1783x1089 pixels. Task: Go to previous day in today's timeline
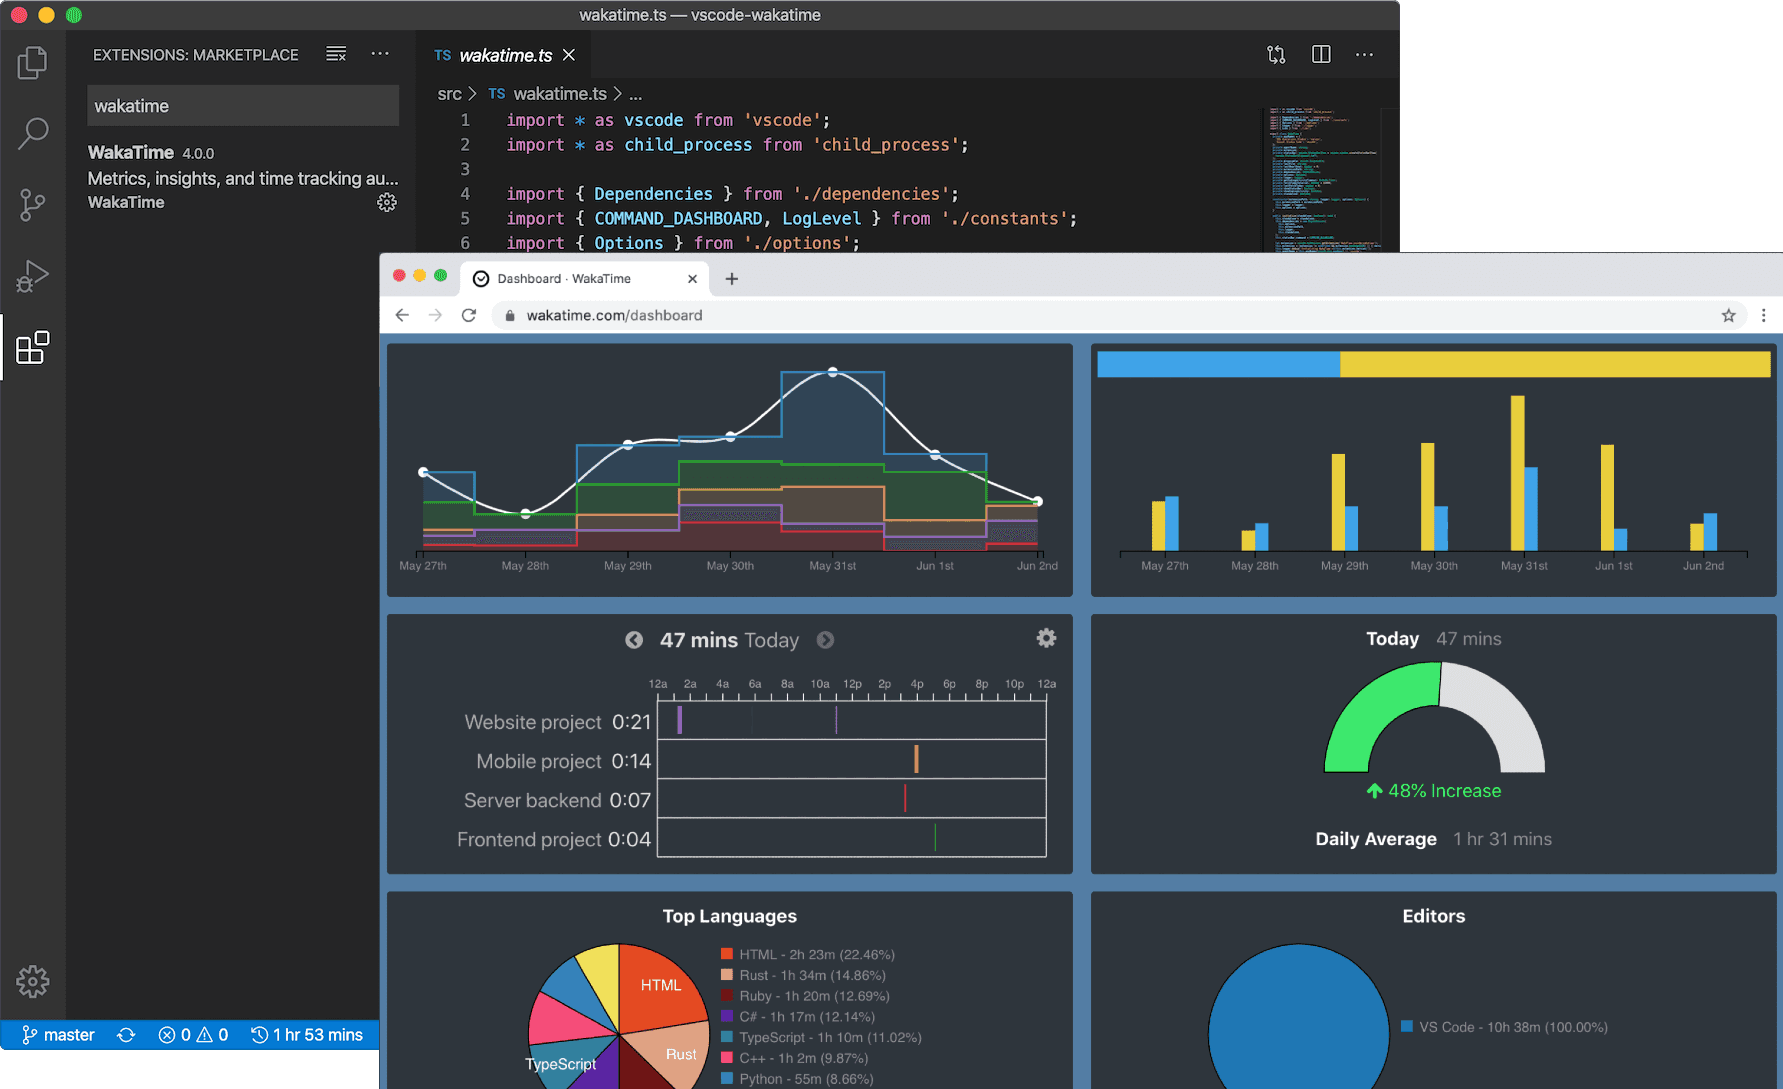(x=634, y=640)
